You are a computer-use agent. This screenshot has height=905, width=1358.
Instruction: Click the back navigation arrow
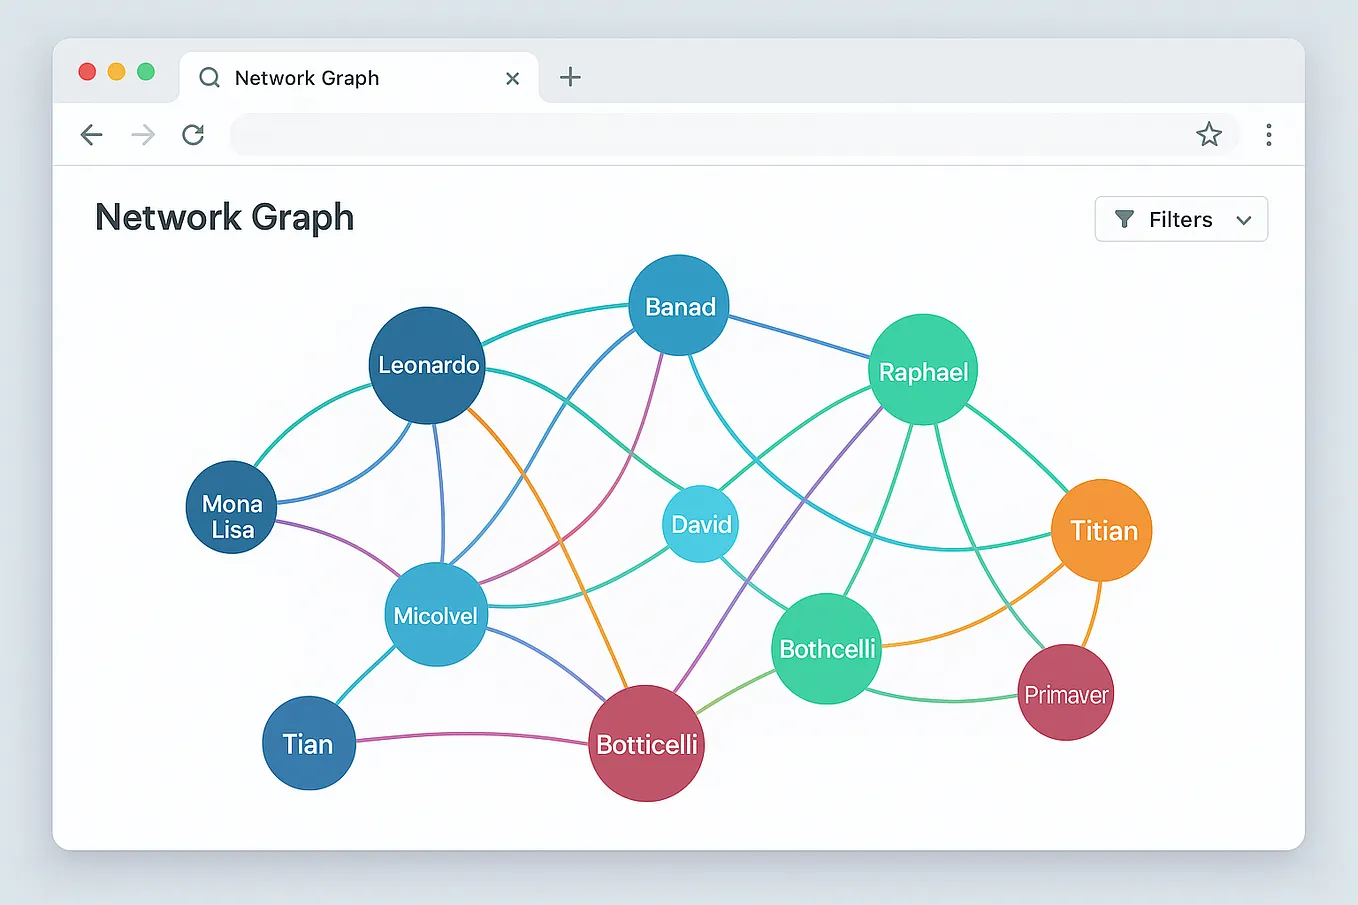(91, 134)
